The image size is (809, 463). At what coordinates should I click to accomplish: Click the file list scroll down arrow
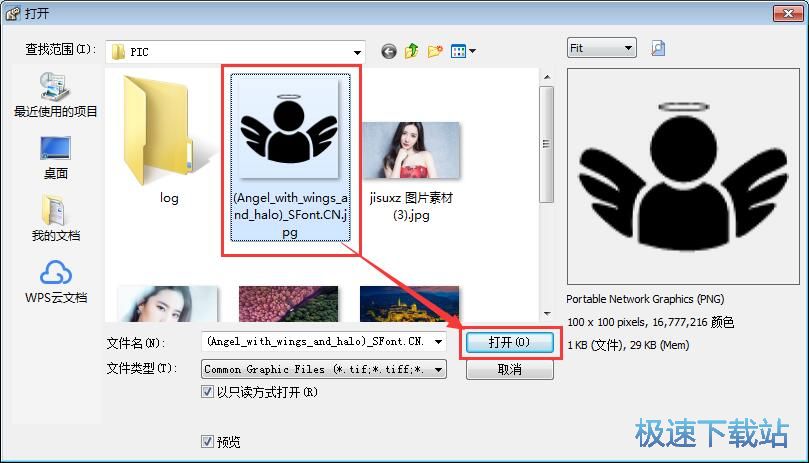547,314
